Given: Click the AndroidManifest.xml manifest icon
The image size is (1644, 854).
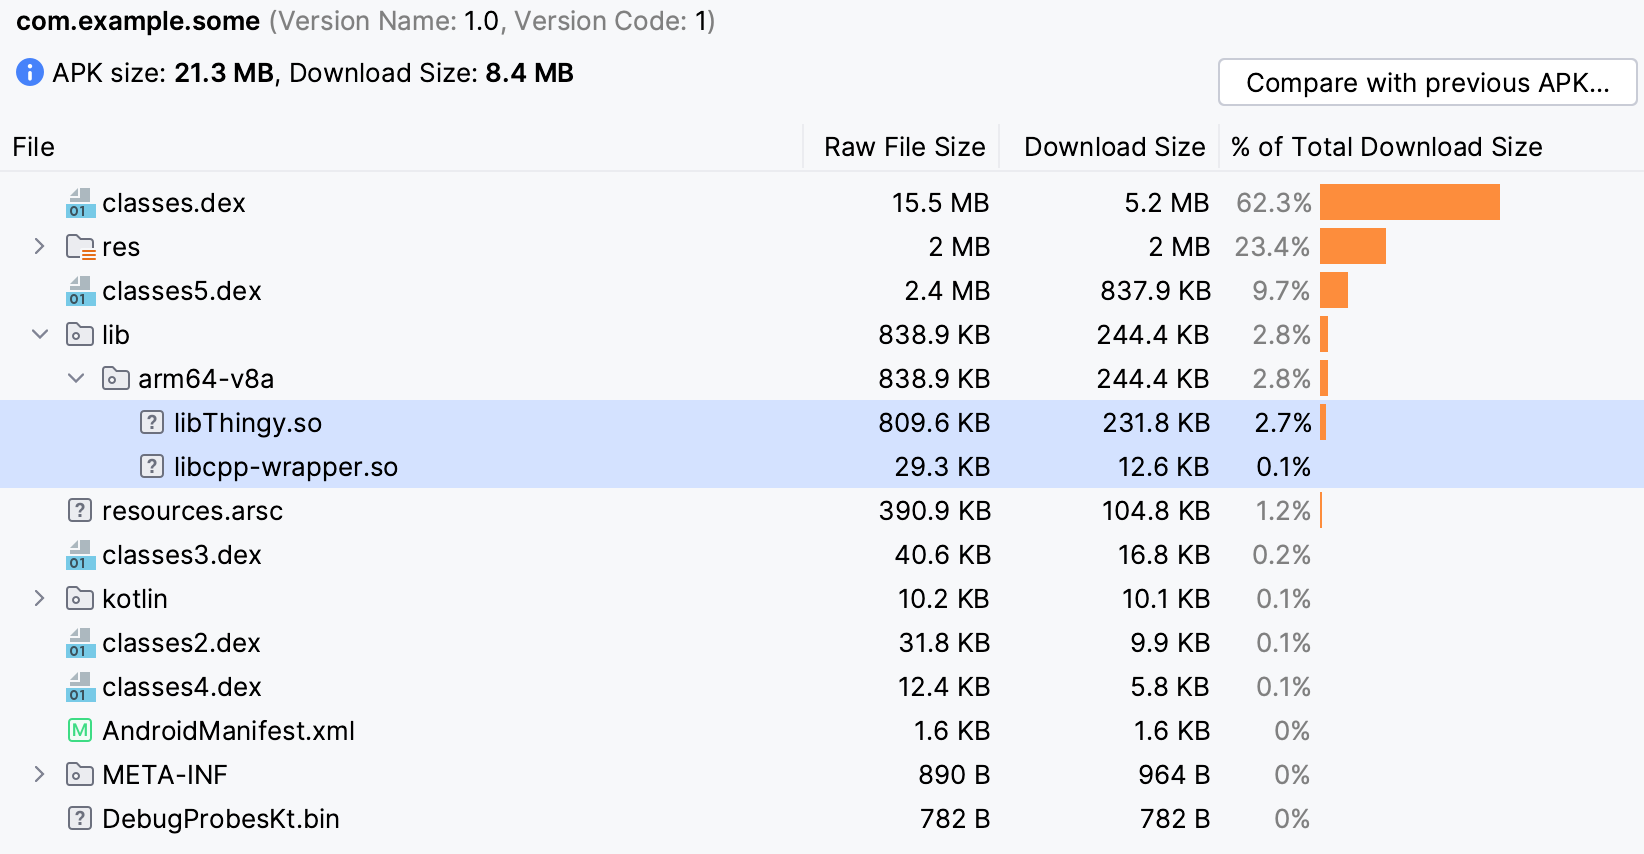Looking at the screenshot, I should 80,731.
